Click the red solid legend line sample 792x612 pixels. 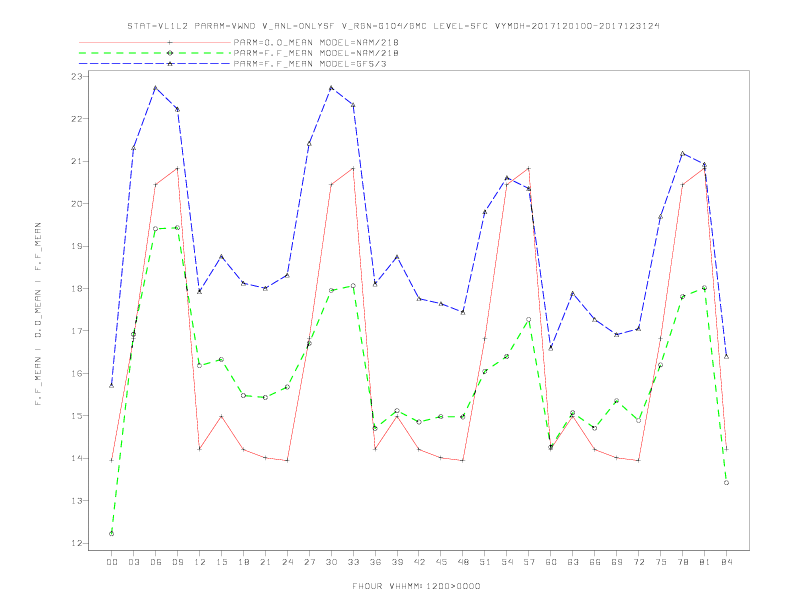(155, 42)
